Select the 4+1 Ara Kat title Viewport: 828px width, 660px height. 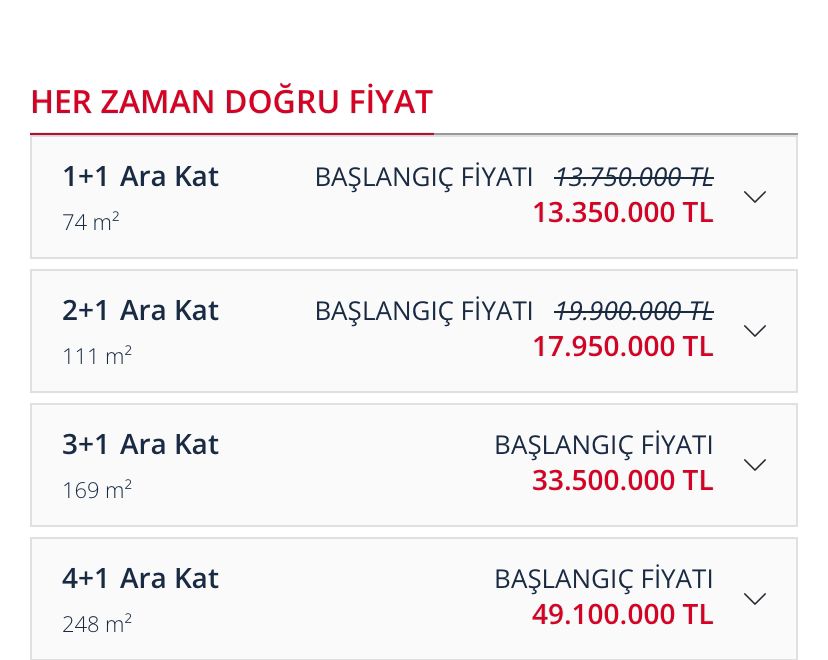coord(140,579)
